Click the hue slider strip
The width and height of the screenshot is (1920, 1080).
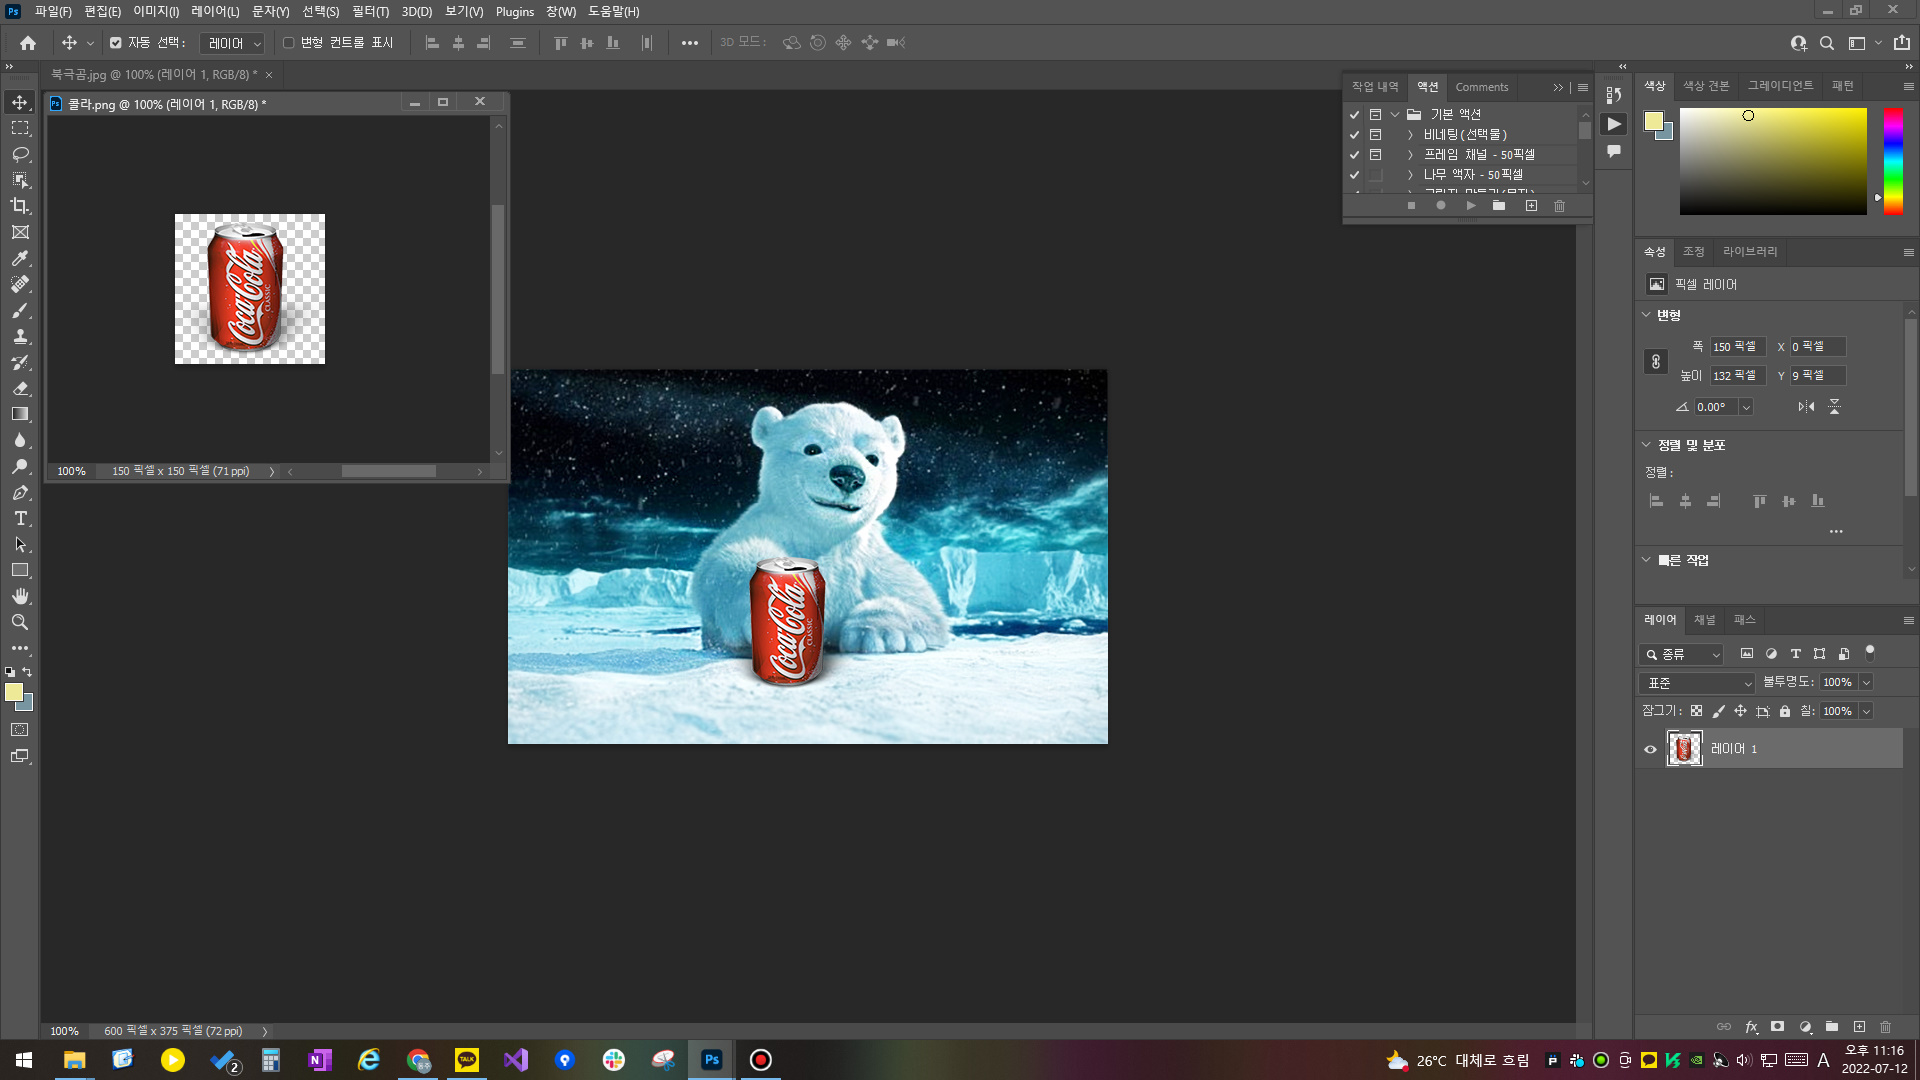tap(1893, 161)
